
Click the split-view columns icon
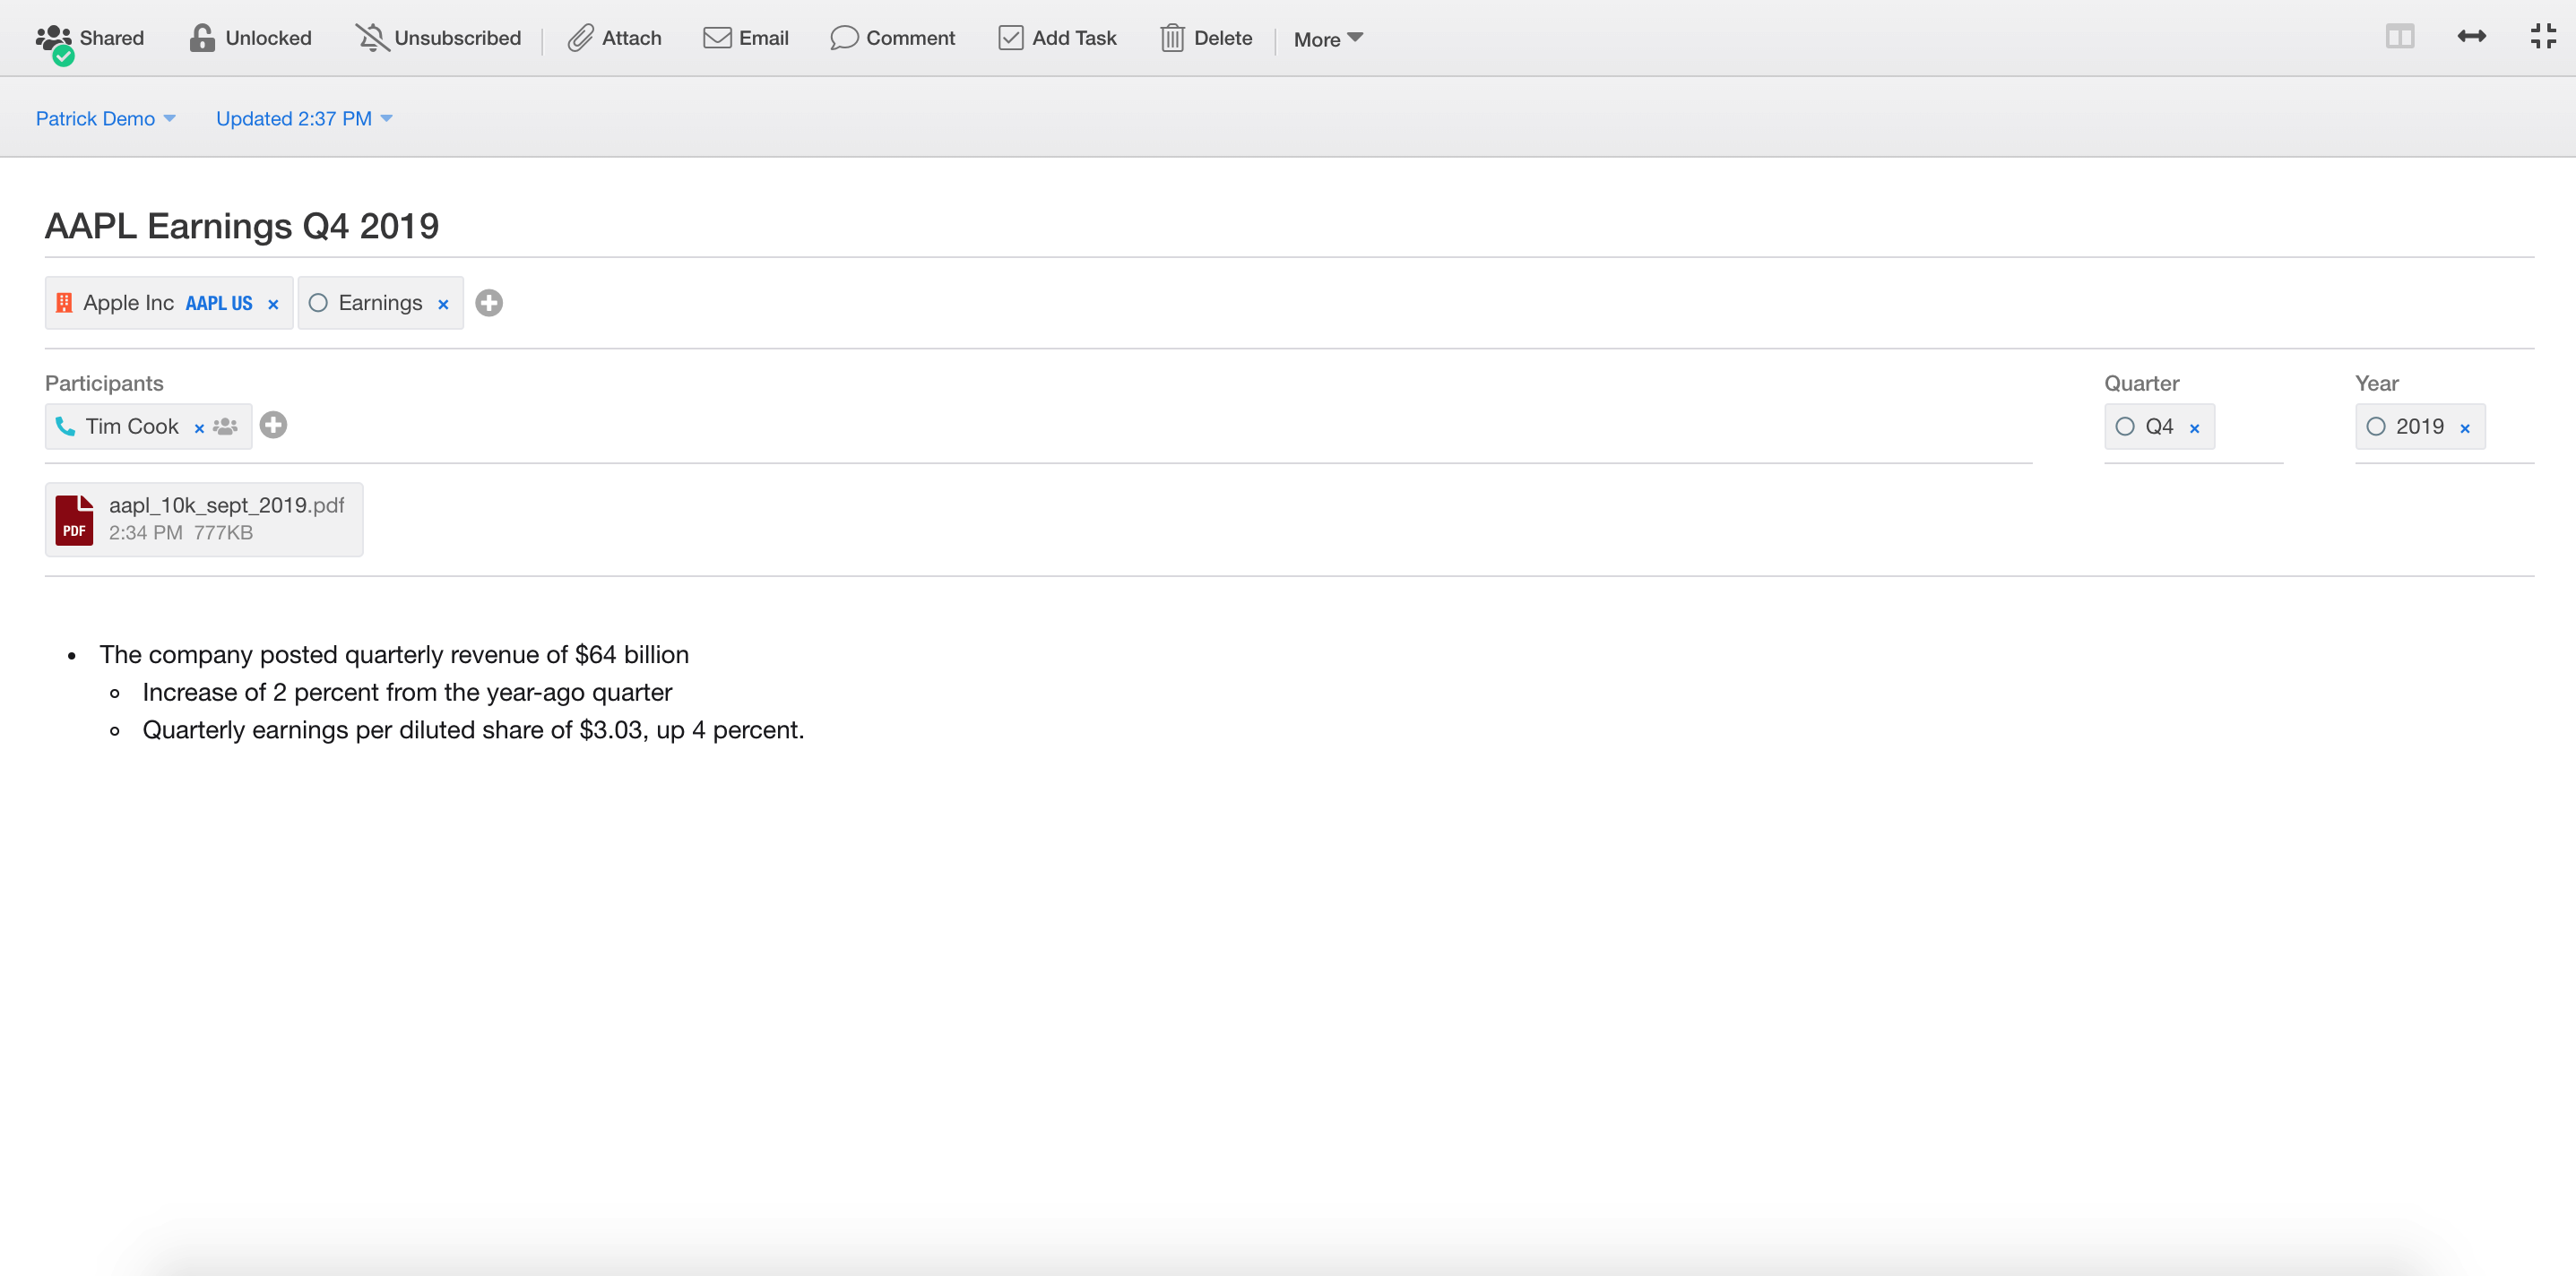pos(2399,37)
